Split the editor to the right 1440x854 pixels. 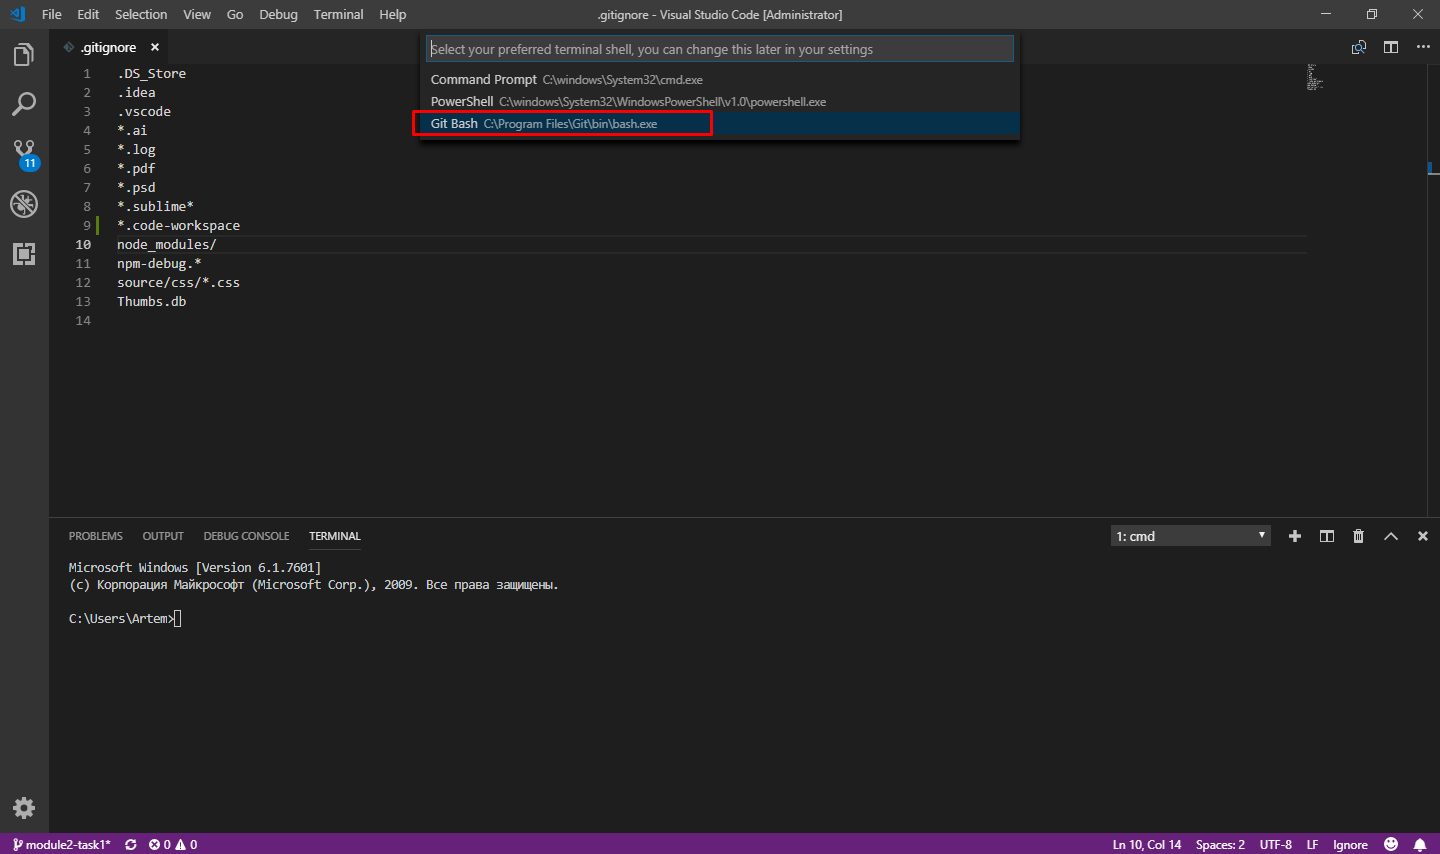(1391, 47)
